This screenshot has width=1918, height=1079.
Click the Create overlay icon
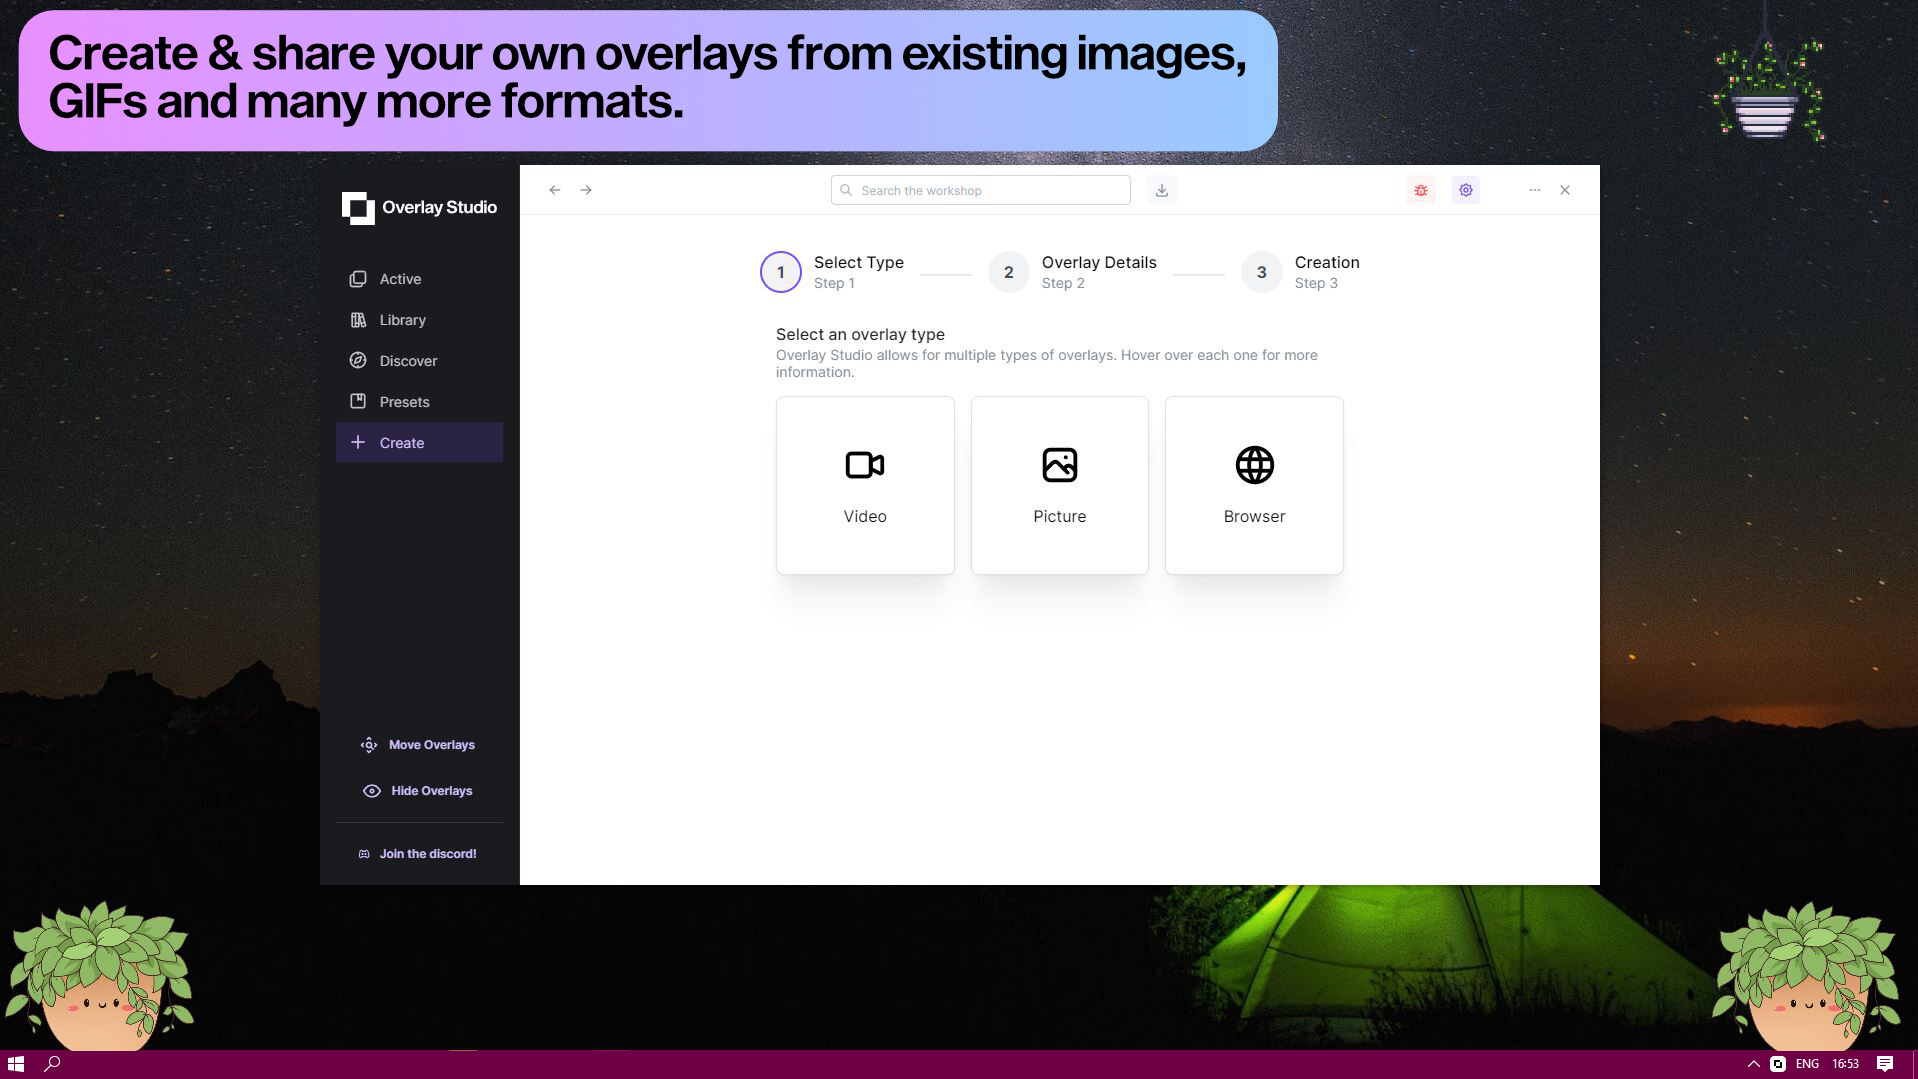point(359,442)
